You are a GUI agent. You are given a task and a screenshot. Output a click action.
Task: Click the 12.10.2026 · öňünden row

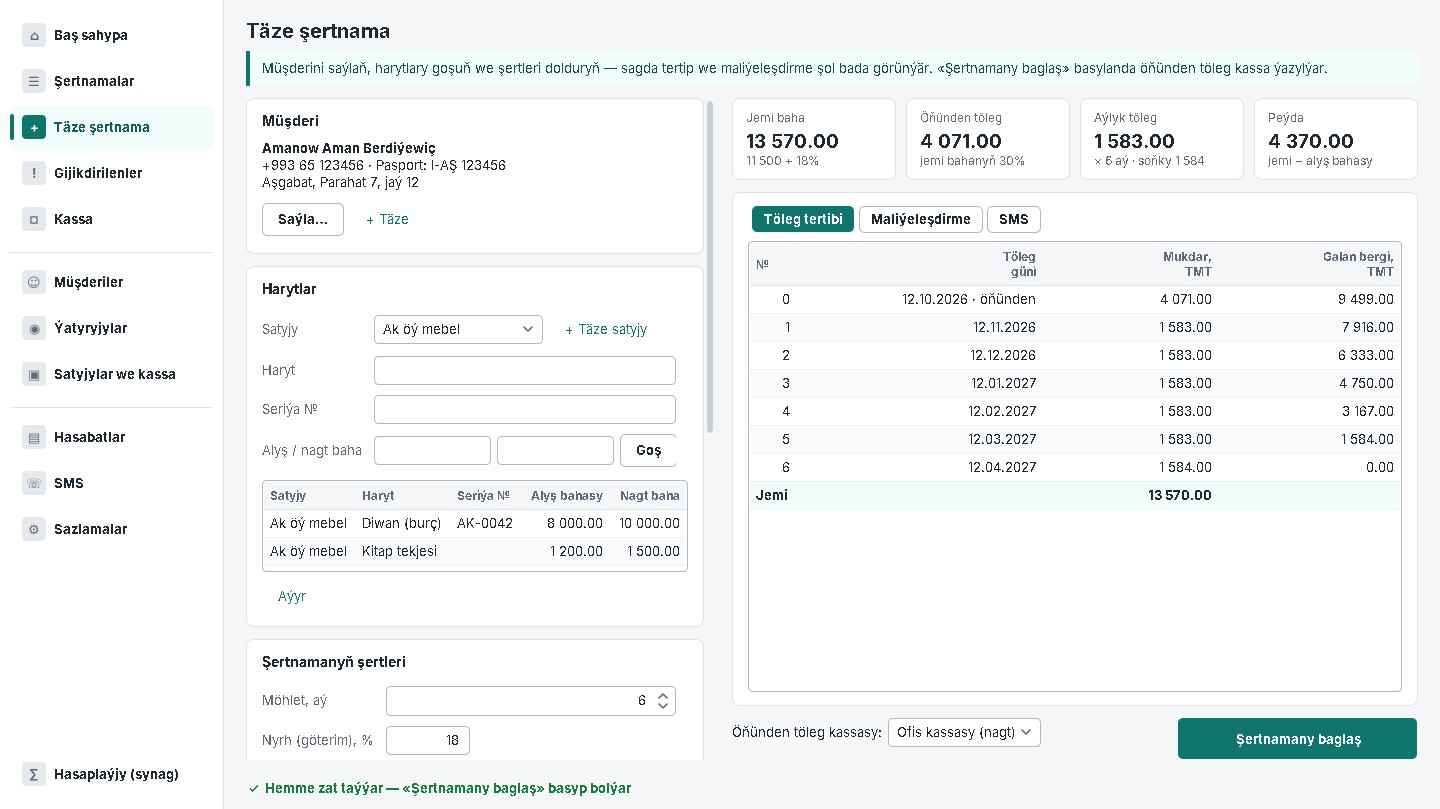coord(1075,299)
